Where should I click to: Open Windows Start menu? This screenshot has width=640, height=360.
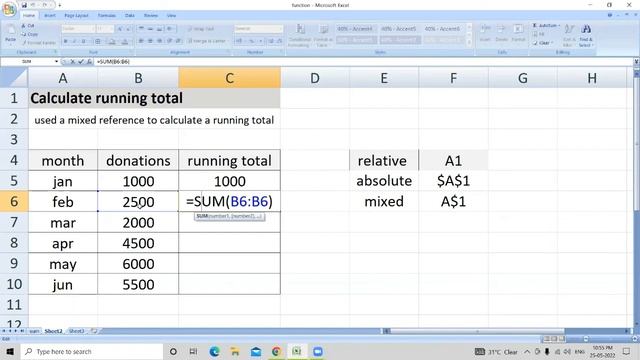[10, 351]
